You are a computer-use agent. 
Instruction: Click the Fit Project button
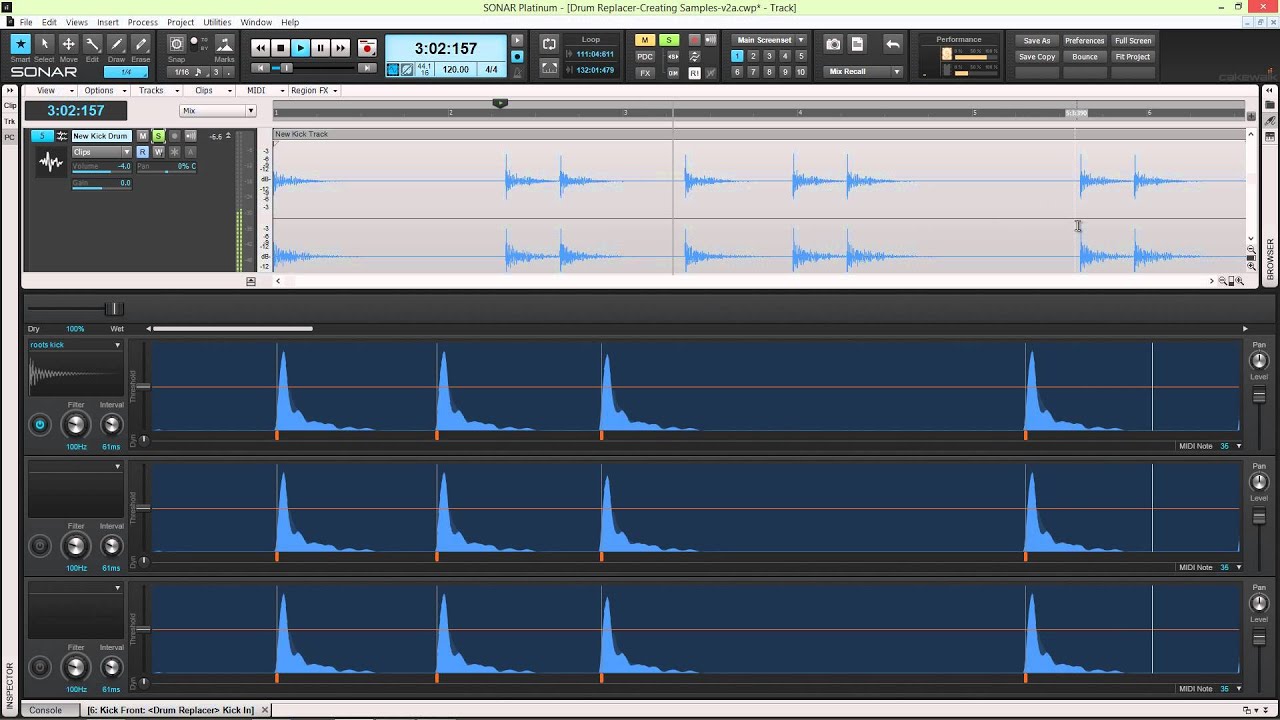tap(1133, 57)
